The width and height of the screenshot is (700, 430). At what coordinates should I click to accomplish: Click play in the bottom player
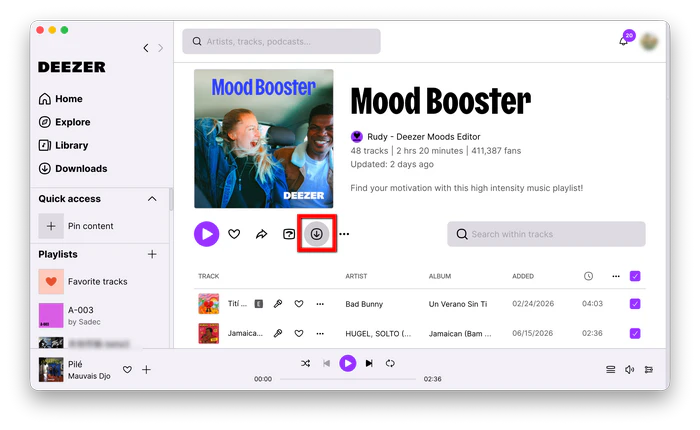point(348,363)
